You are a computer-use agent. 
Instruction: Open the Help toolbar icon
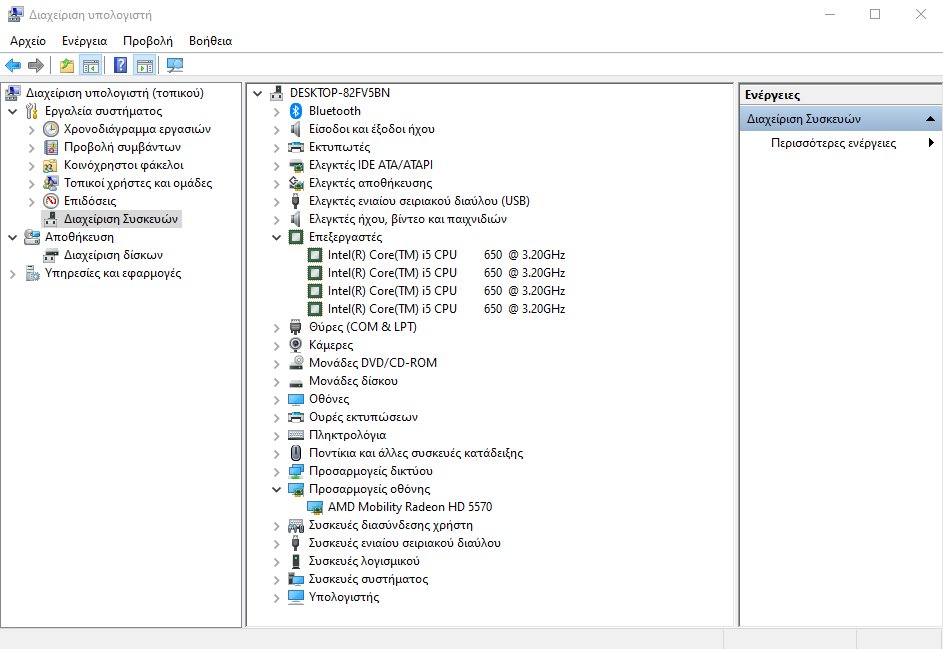coord(120,65)
